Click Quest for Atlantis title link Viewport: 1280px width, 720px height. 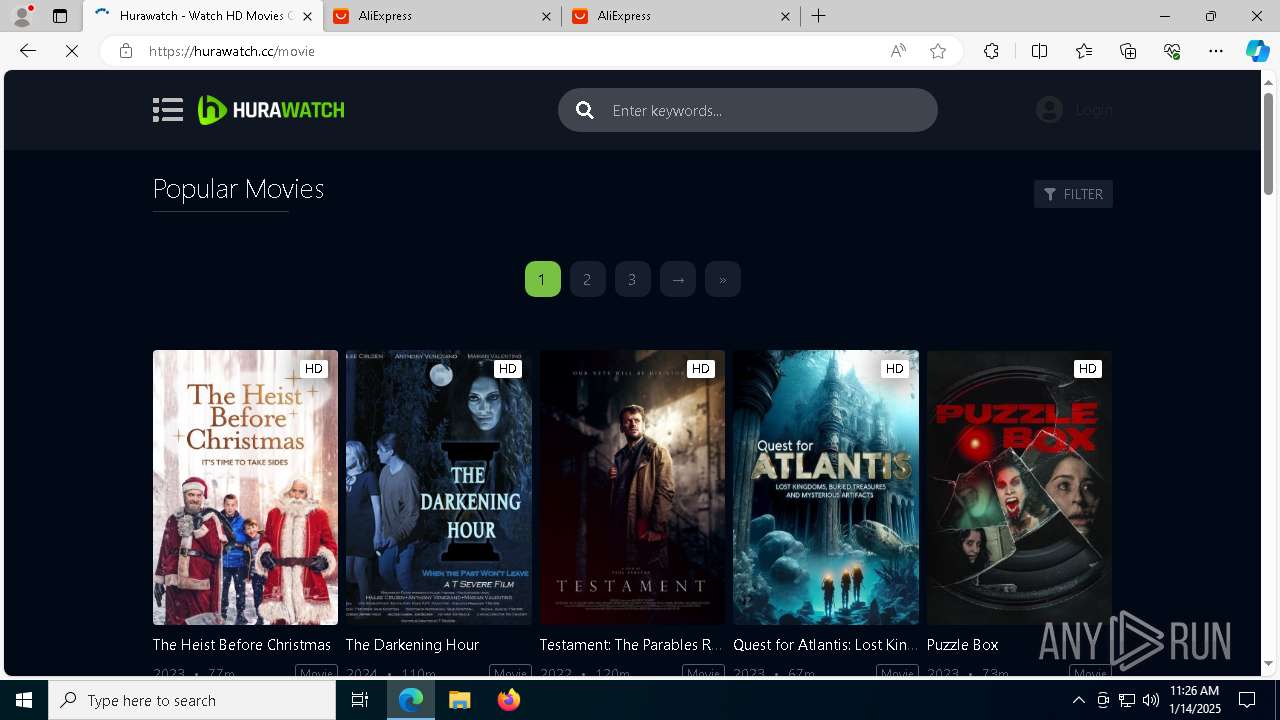point(825,645)
